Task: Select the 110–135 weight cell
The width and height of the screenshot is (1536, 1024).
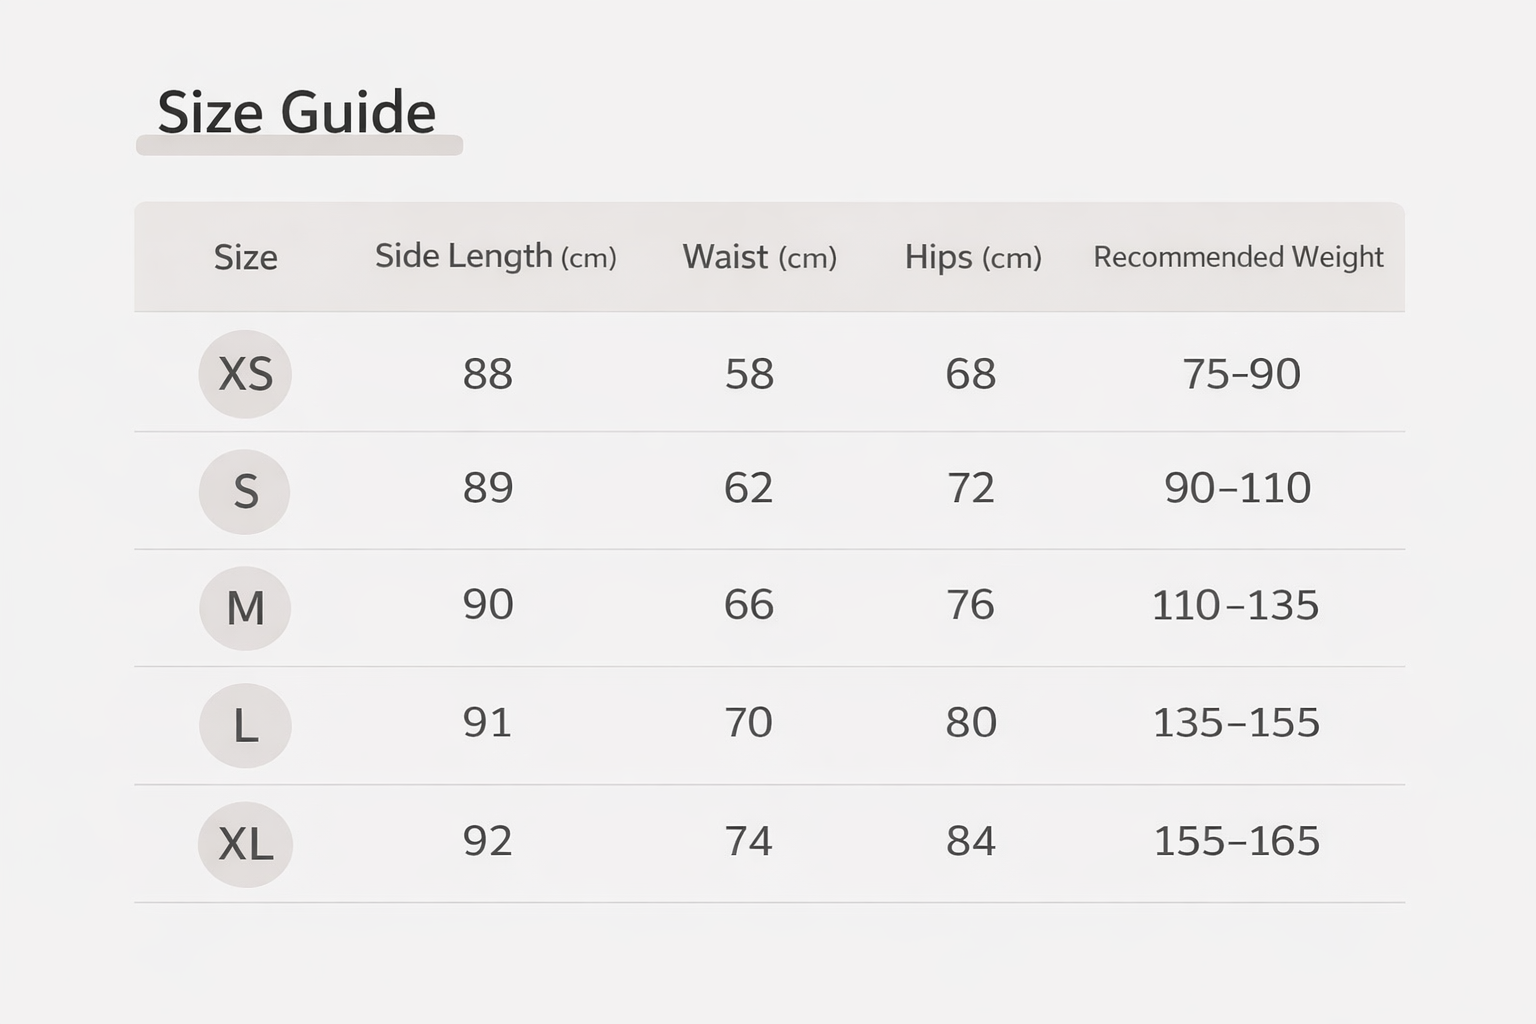Action: click(x=1235, y=605)
